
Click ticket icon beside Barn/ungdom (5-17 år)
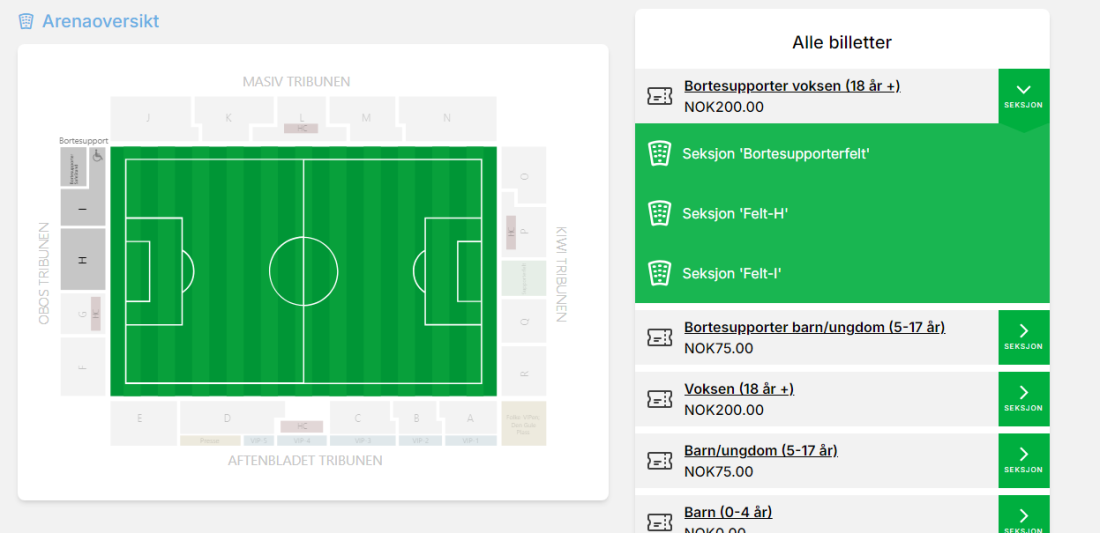(x=659, y=461)
